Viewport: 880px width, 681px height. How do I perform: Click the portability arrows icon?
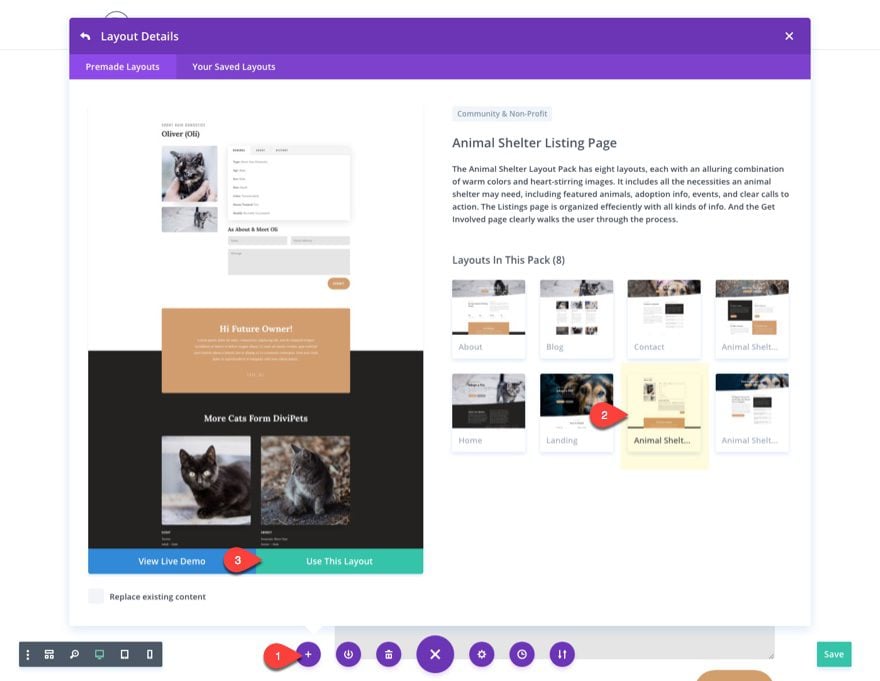pos(562,654)
